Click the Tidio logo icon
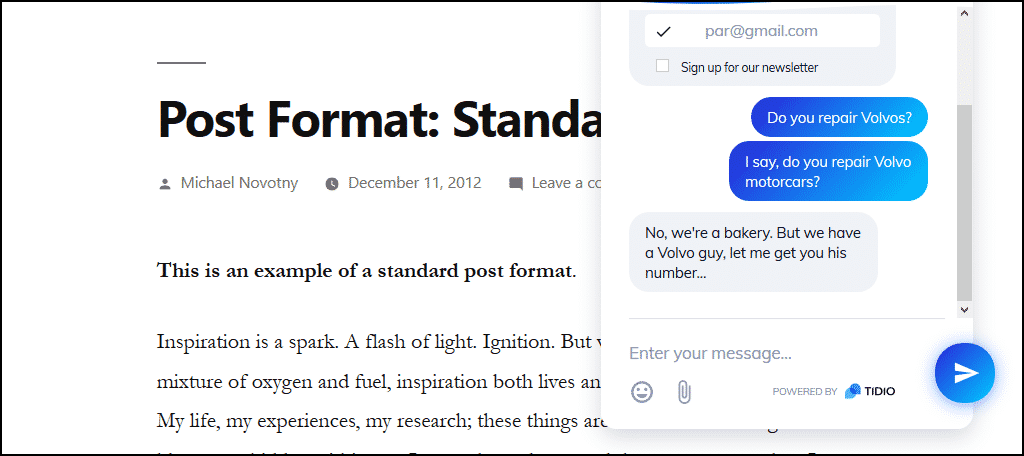Image resolution: width=1024 pixels, height=456 pixels. click(852, 391)
